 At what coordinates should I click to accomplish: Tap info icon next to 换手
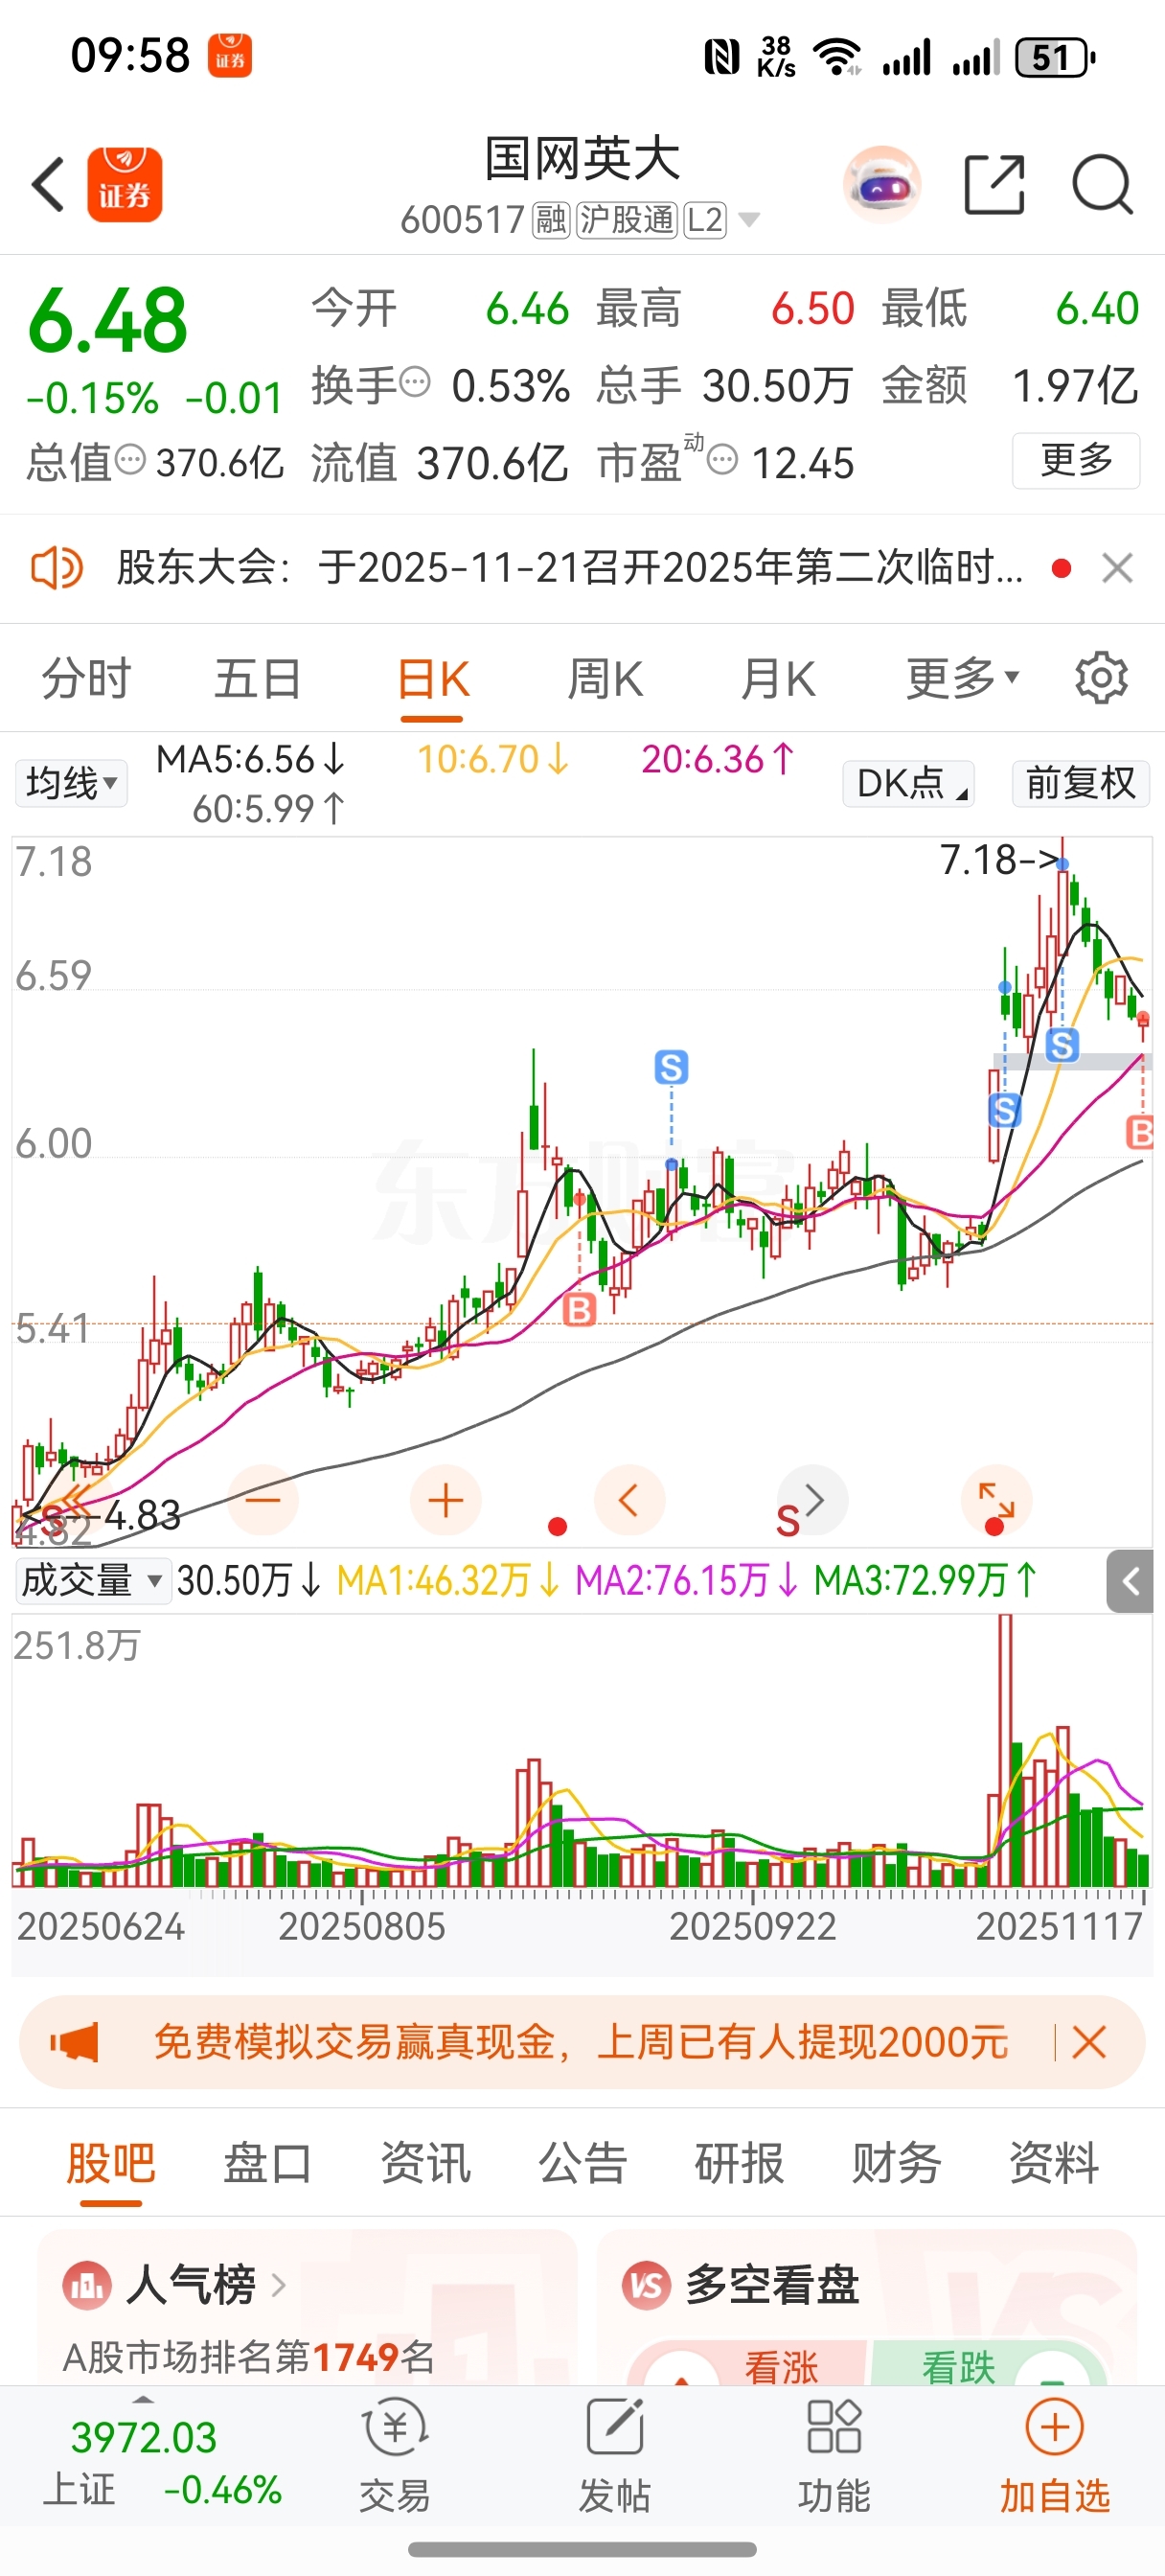(x=415, y=381)
